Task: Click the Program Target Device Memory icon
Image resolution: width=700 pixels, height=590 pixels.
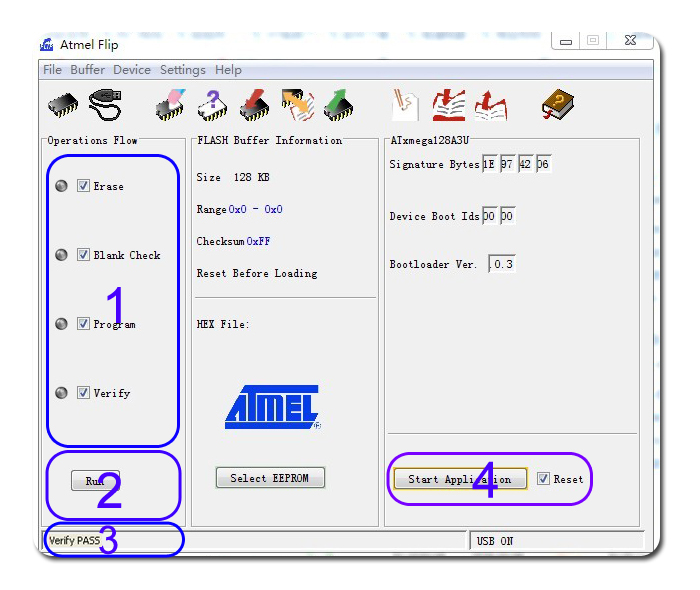Action: tap(254, 105)
